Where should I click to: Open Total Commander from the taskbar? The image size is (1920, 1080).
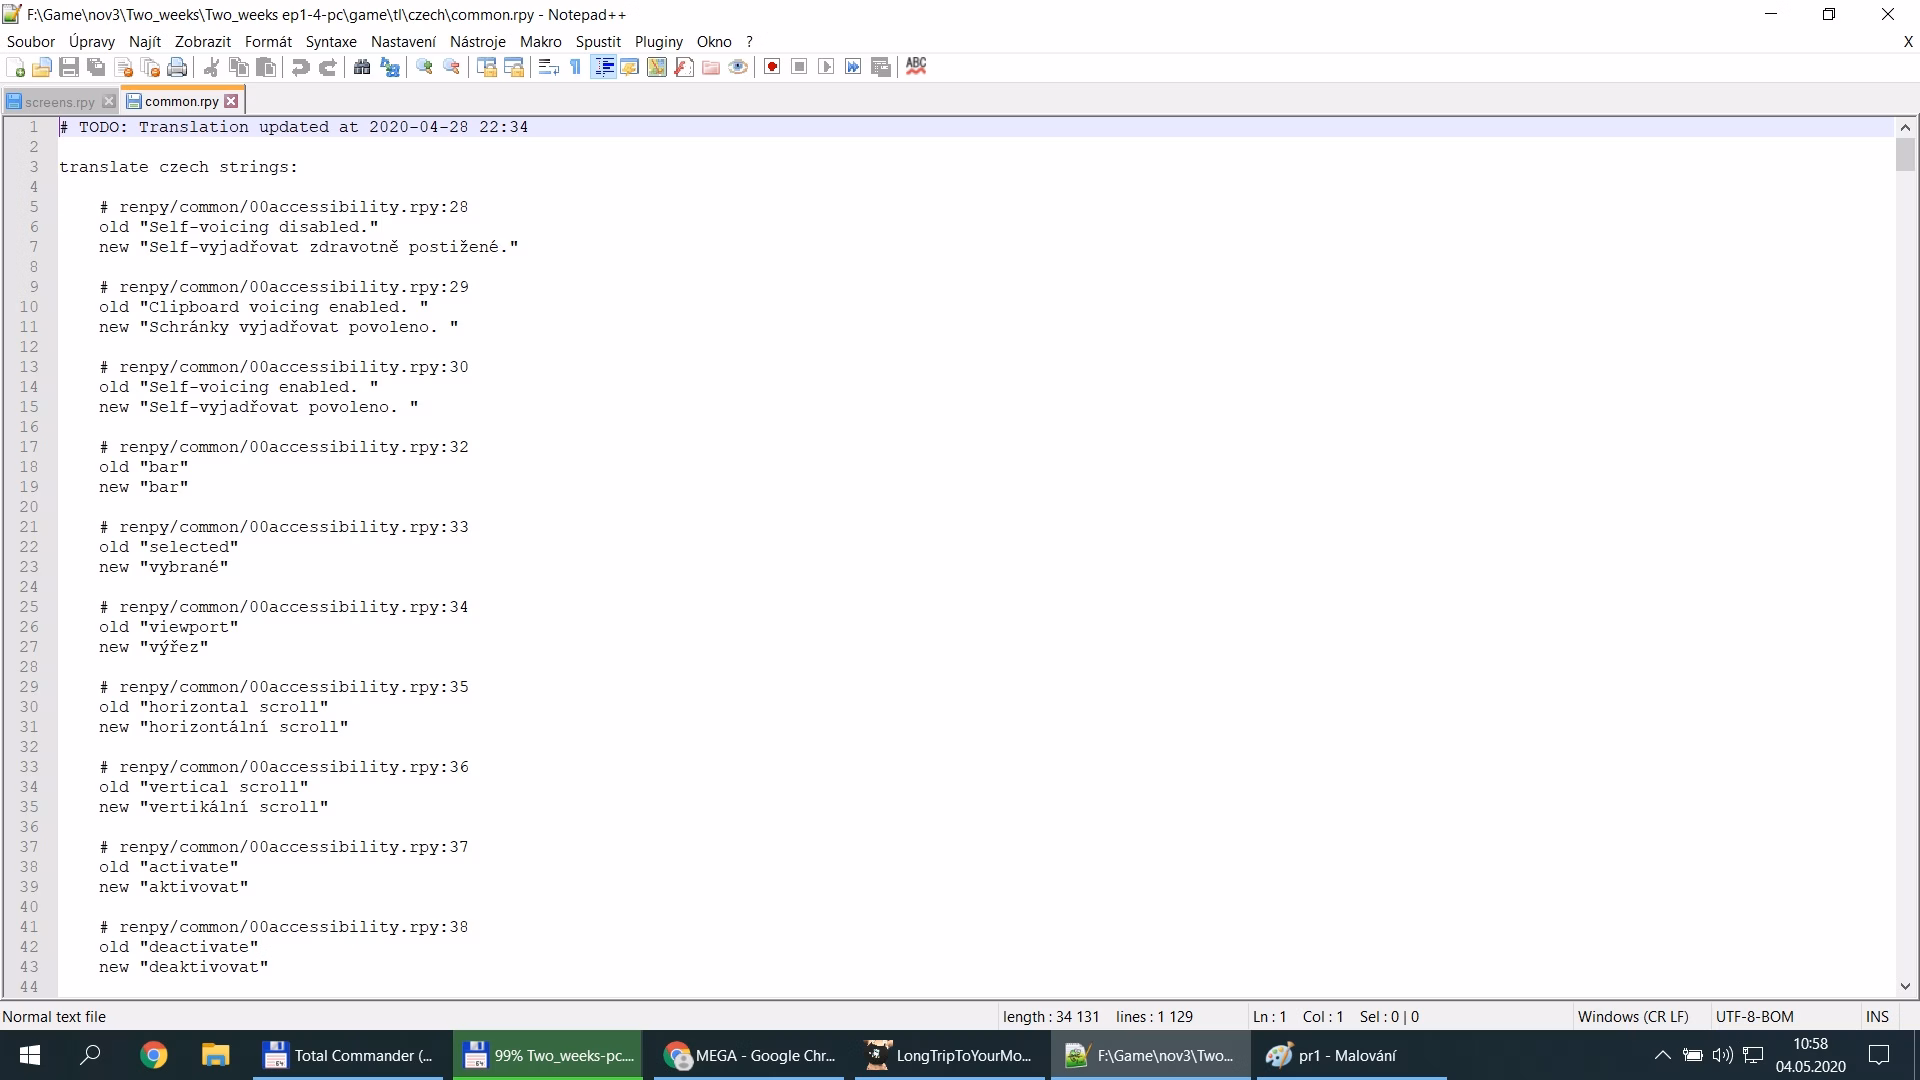(x=348, y=1056)
